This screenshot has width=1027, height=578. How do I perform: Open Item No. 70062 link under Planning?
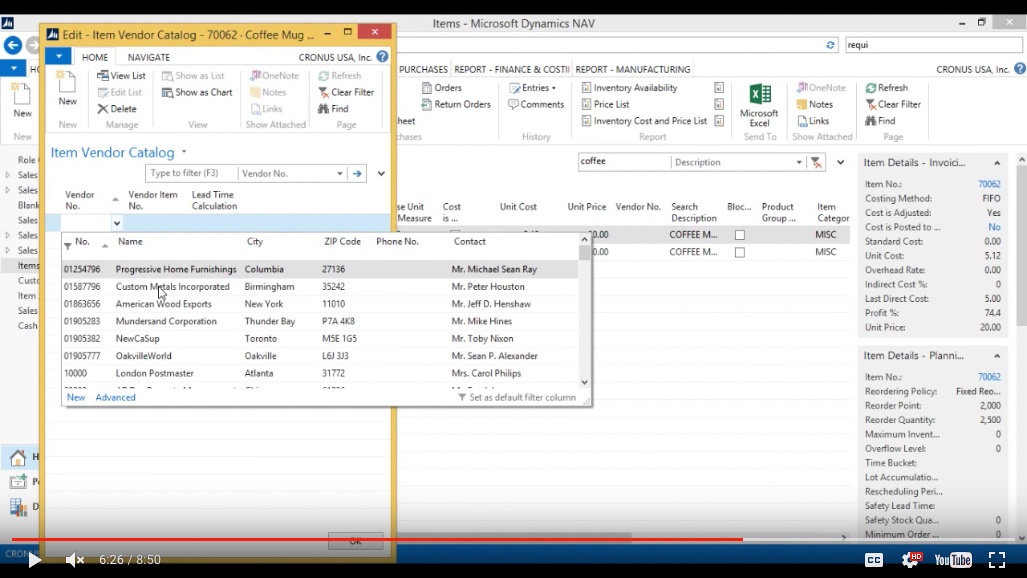(x=989, y=377)
